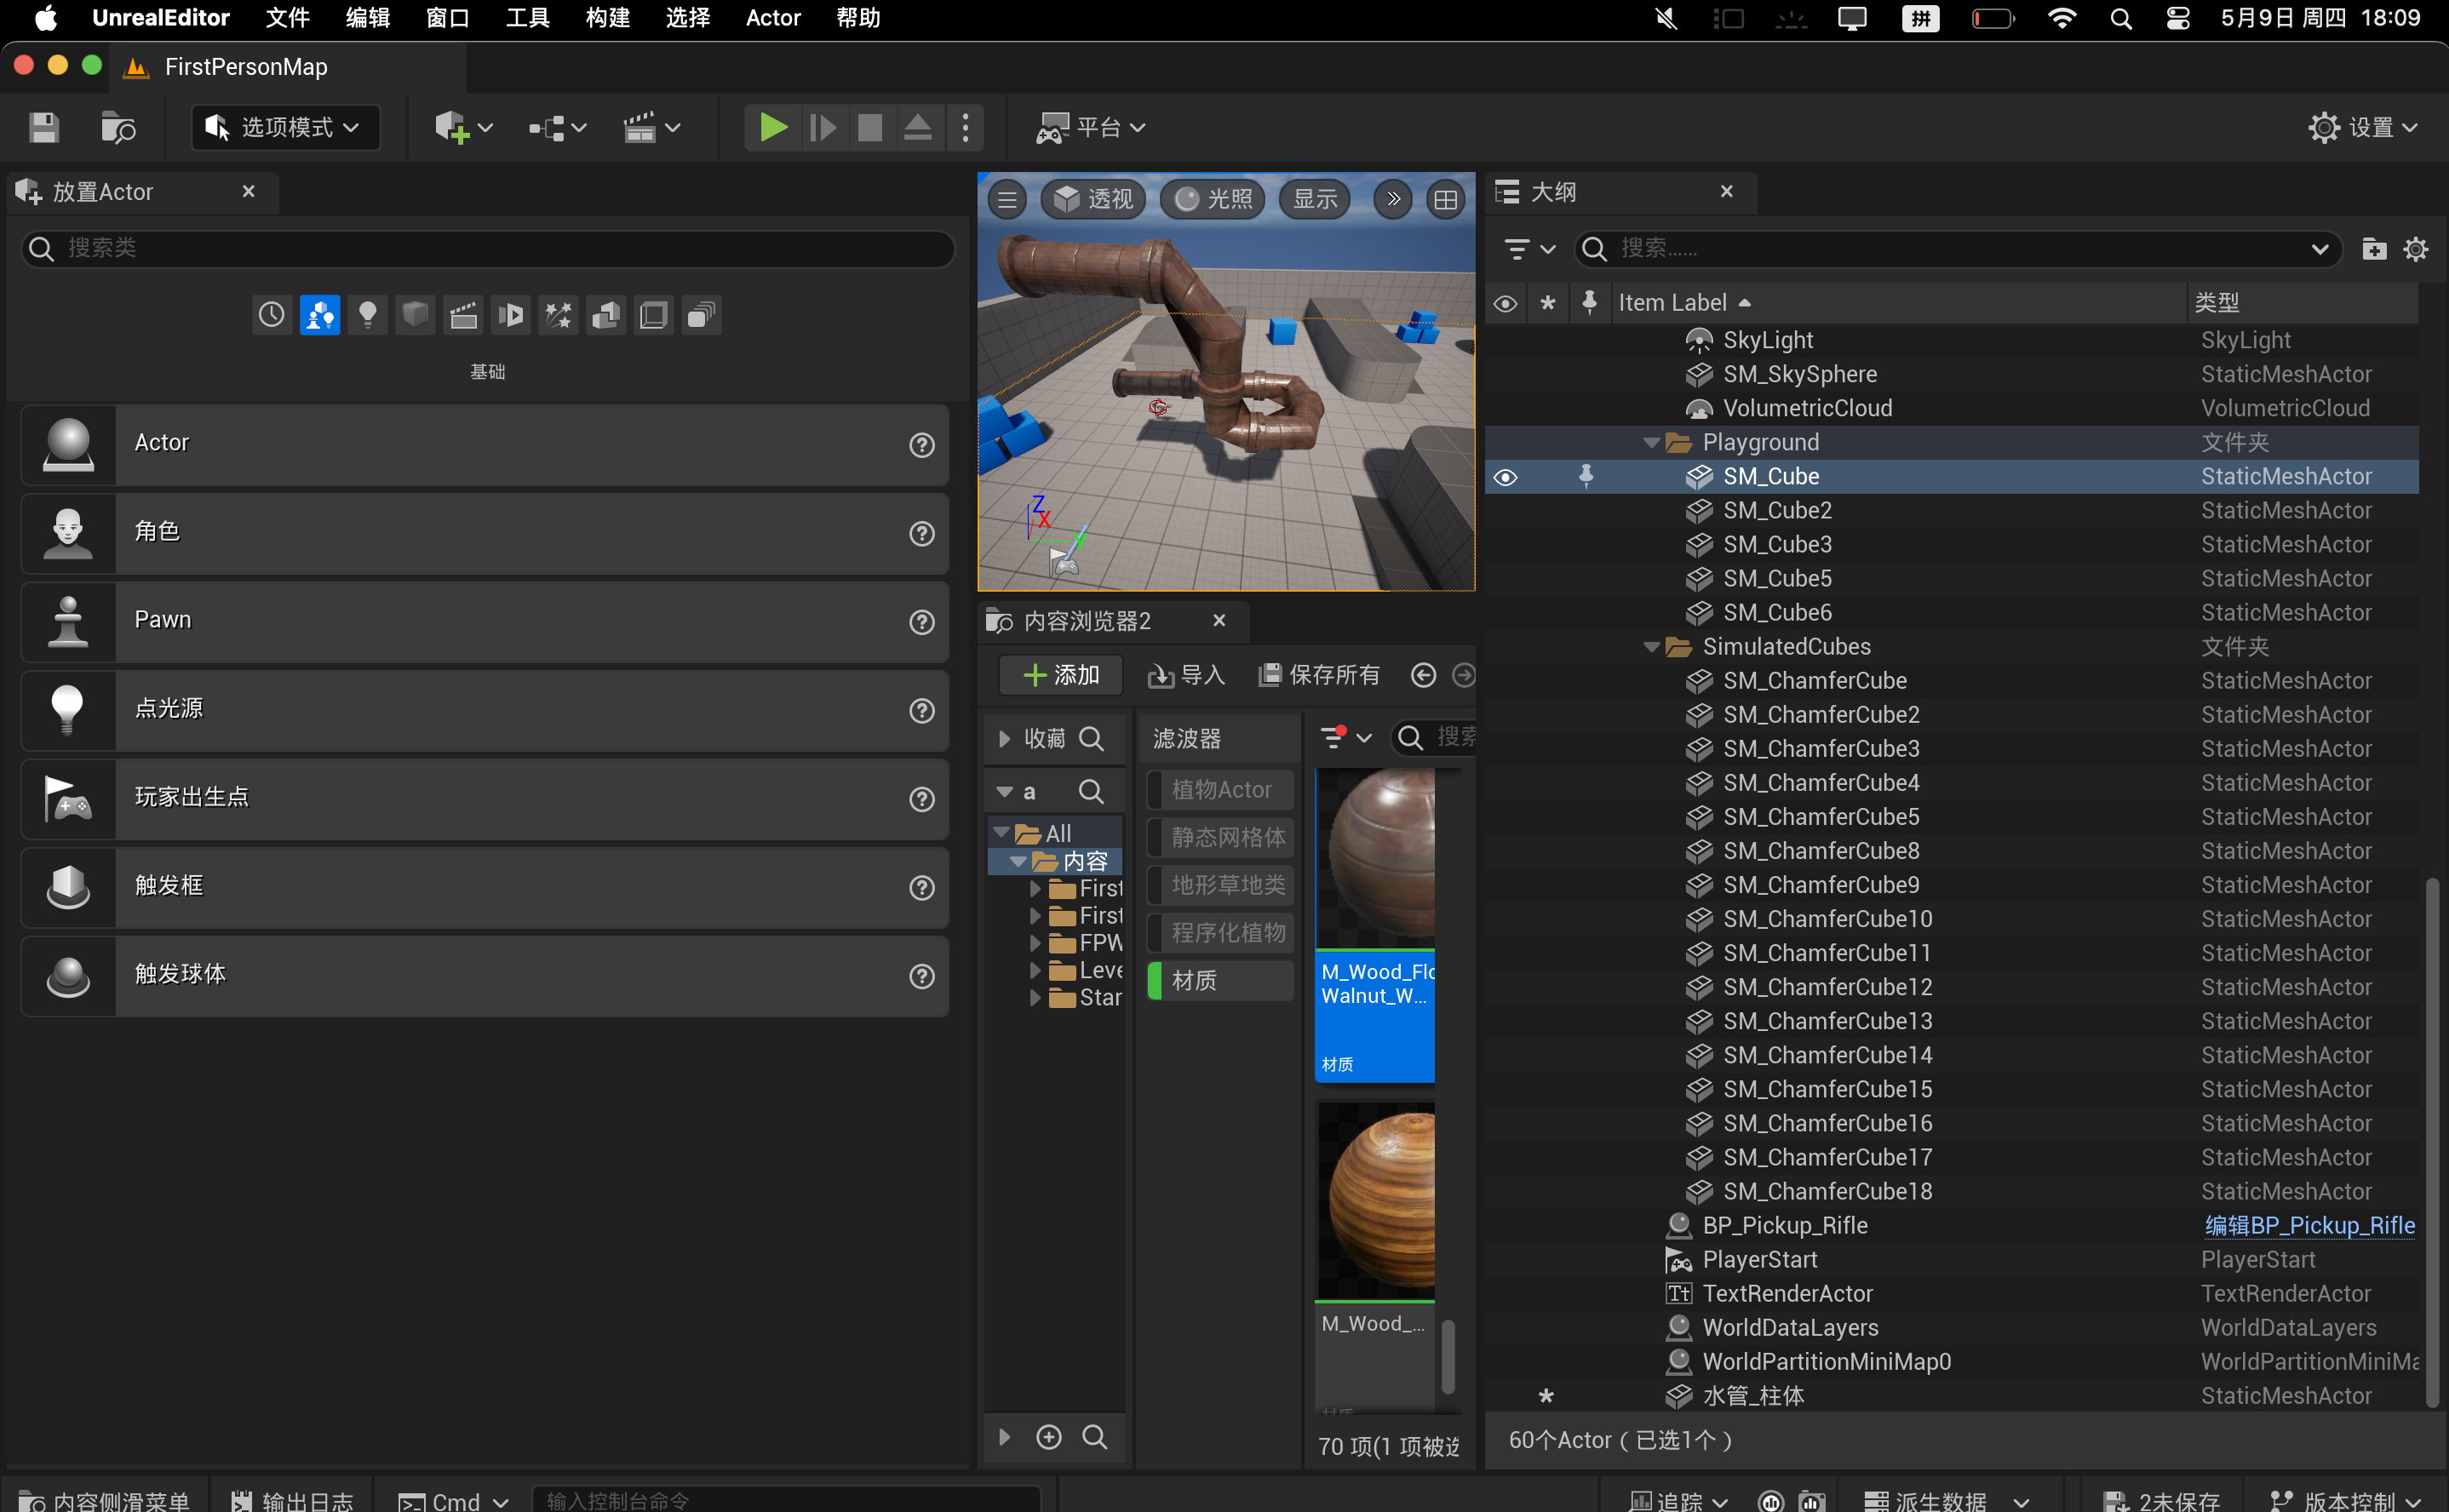Click the eject button in toolbar
2449x1512 pixels.
(x=917, y=127)
